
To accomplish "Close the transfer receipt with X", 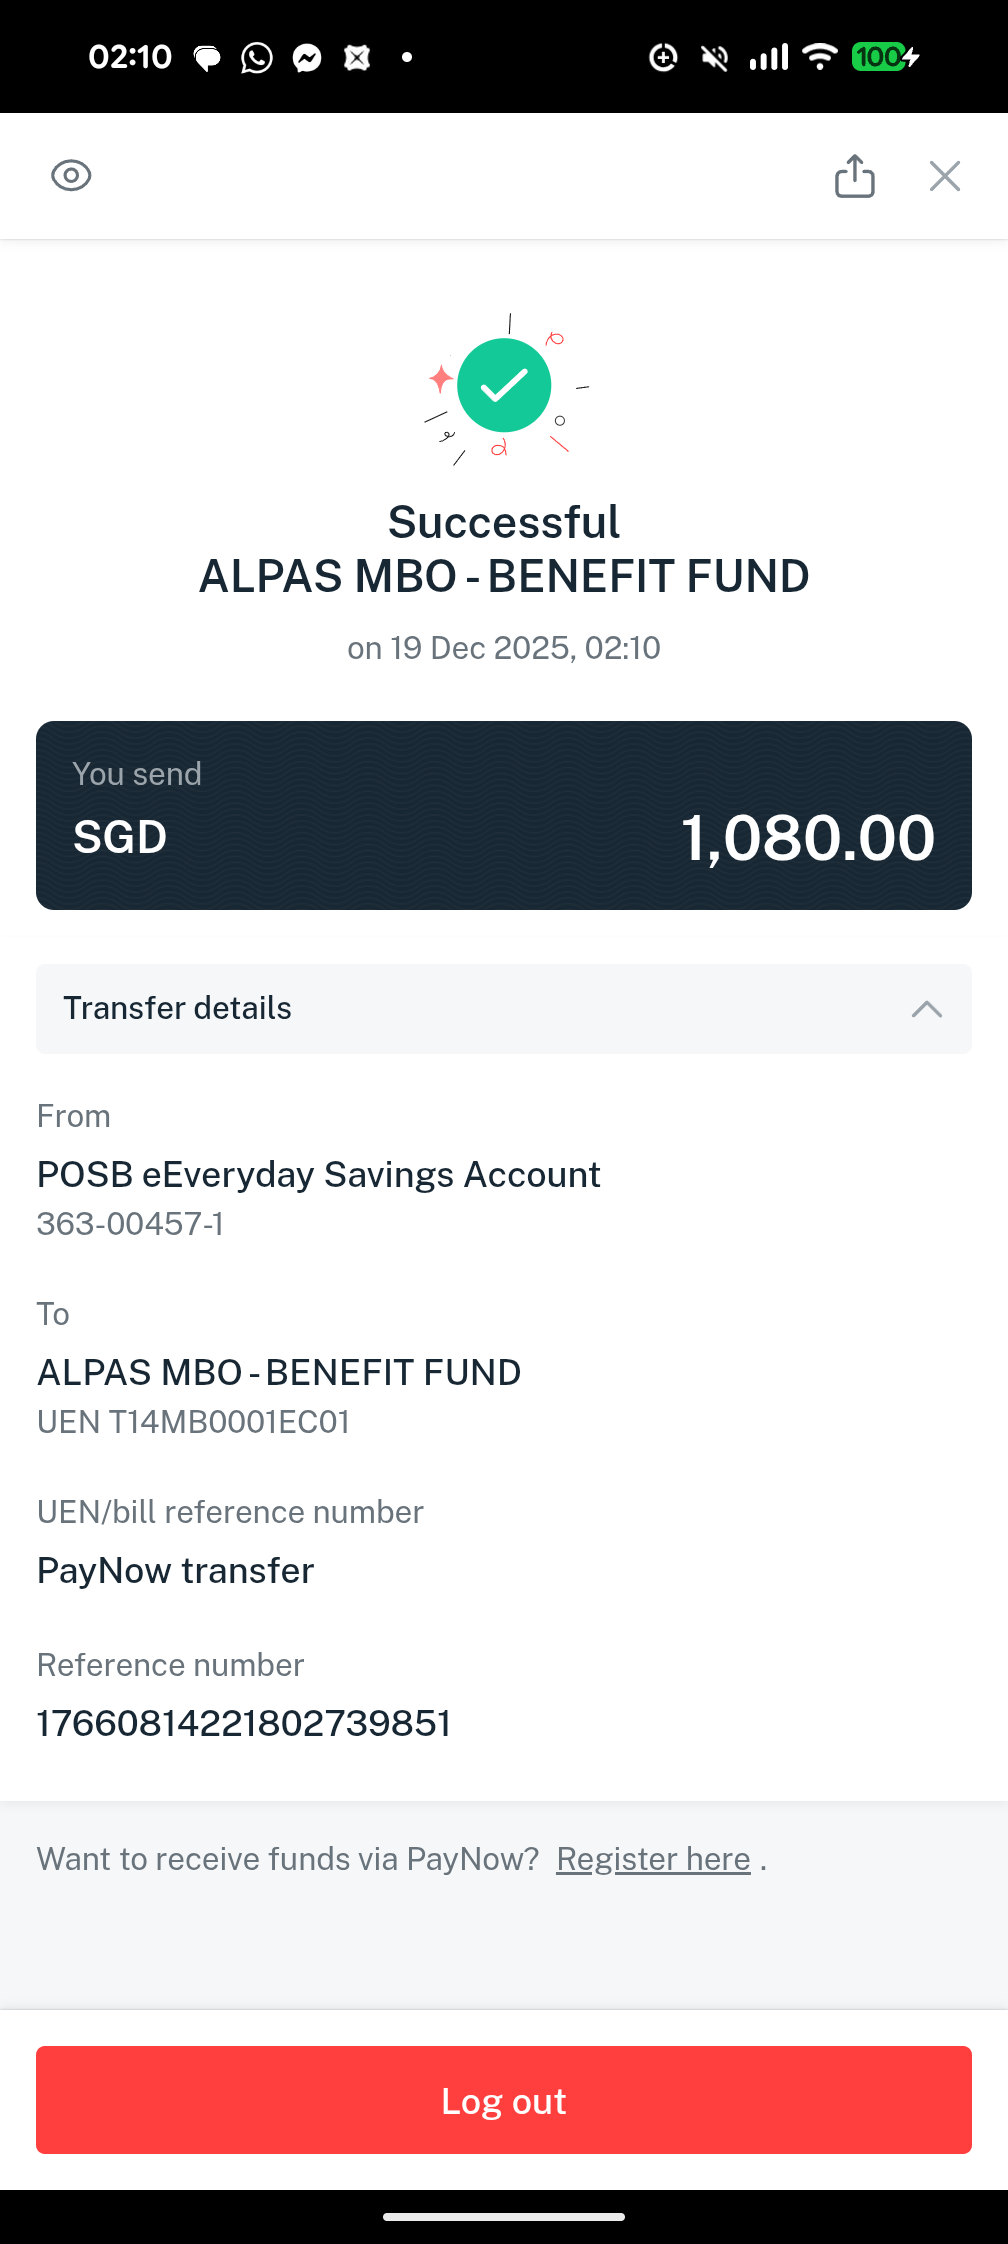I will 945,176.
